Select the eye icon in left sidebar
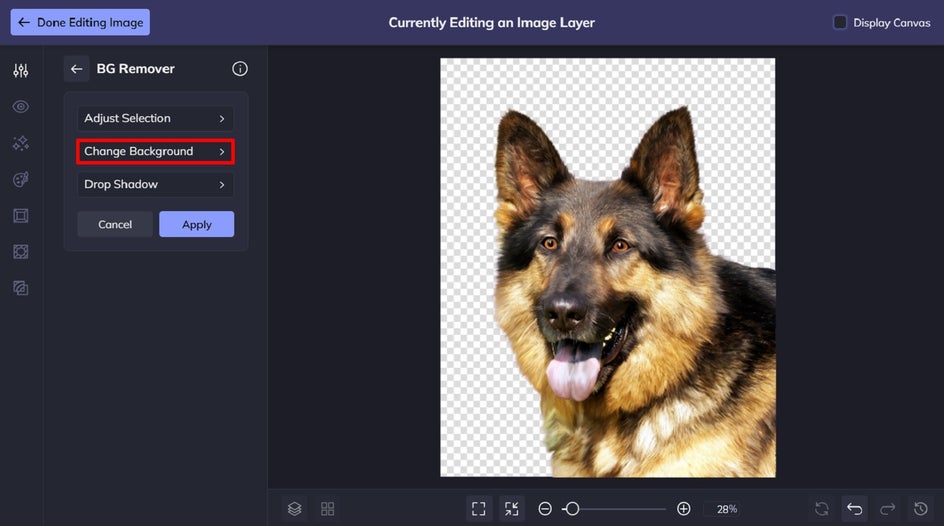This screenshot has height=526, width=944. coord(20,107)
